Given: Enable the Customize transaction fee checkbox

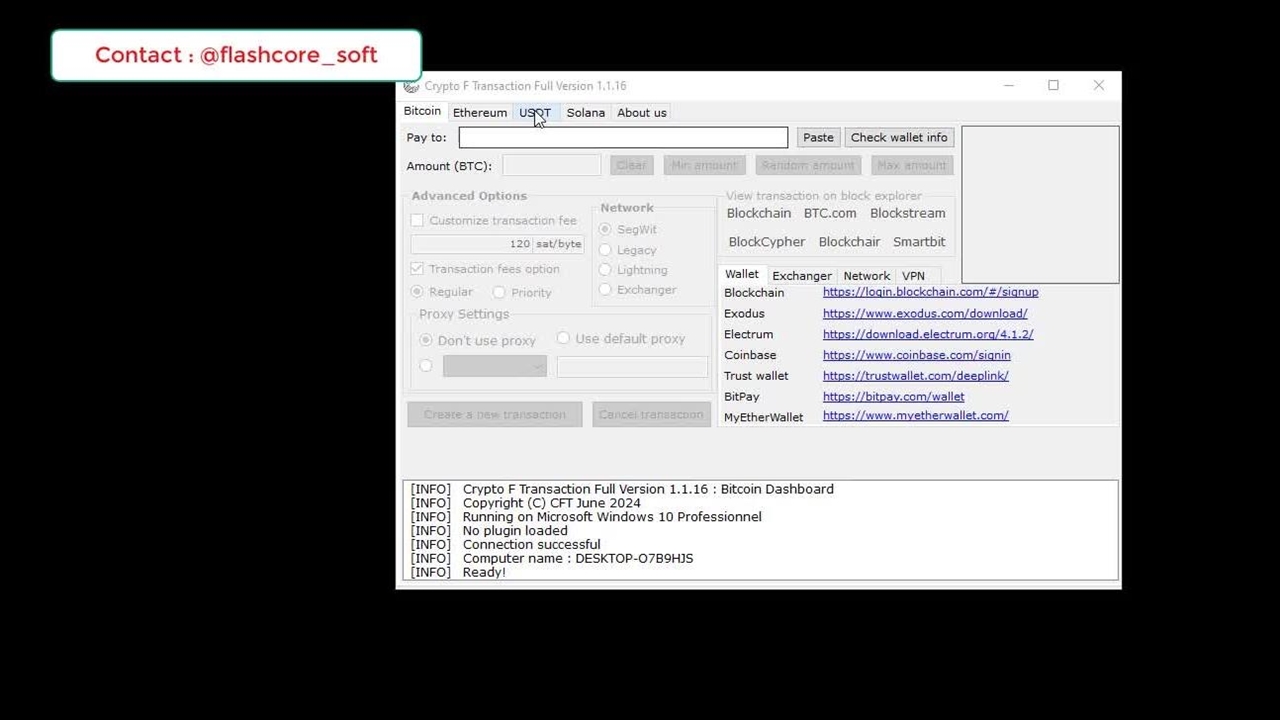Looking at the screenshot, I should point(418,221).
